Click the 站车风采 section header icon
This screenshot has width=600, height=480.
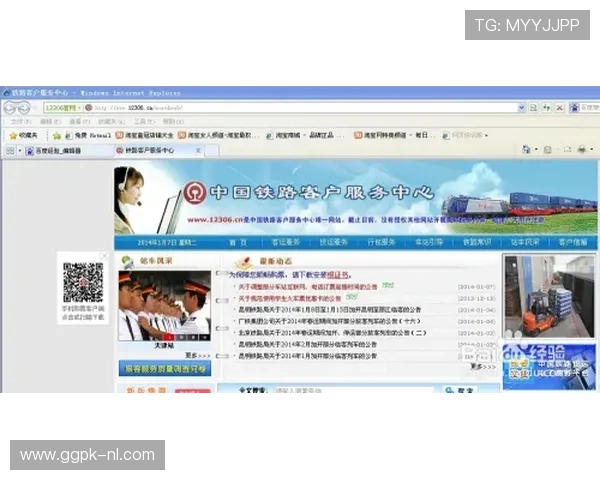click(x=127, y=261)
